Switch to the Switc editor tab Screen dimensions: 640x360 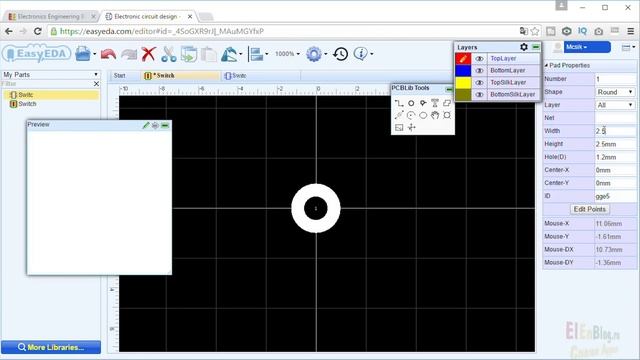261,76
